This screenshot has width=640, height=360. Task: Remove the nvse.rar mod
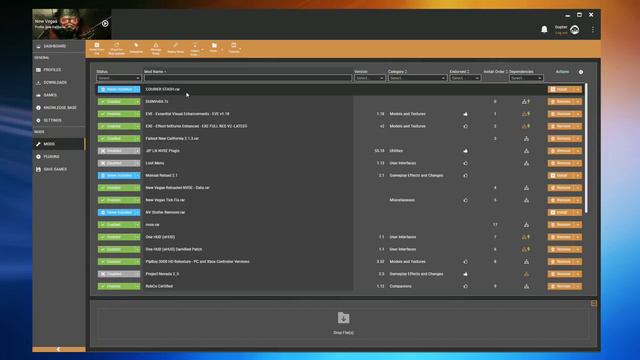(x=561, y=224)
